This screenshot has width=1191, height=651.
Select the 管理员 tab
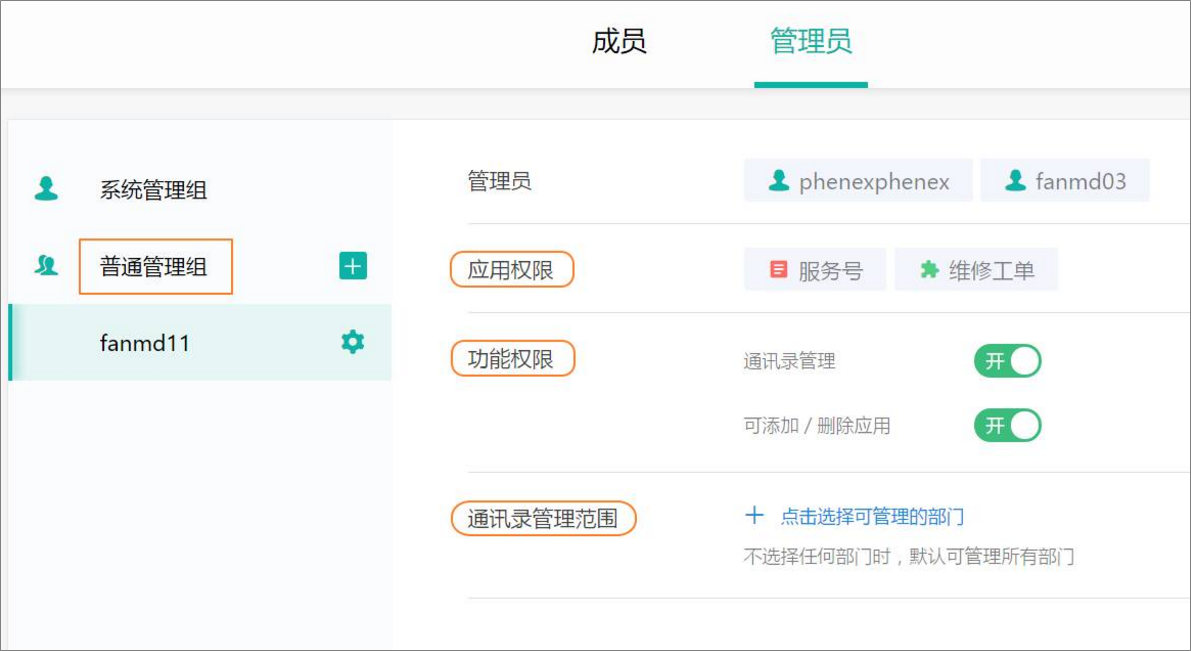[x=810, y=42]
